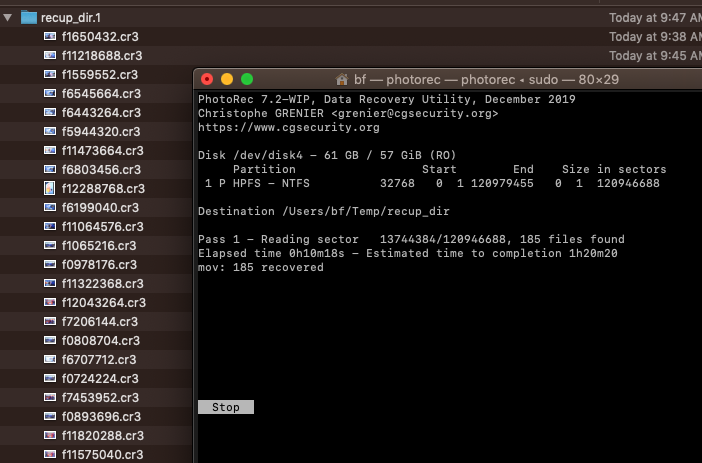Select file name f12288768.cr3
The height and width of the screenshot is (463, 702).
coord(103,189)
